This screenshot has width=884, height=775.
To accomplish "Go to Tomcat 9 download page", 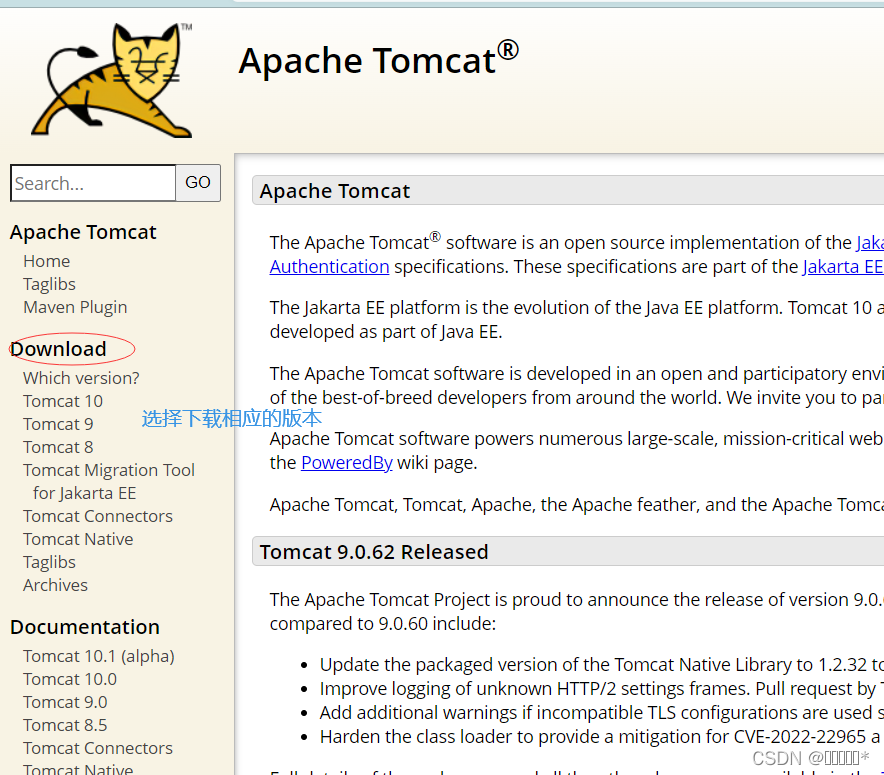I will 58,424.
